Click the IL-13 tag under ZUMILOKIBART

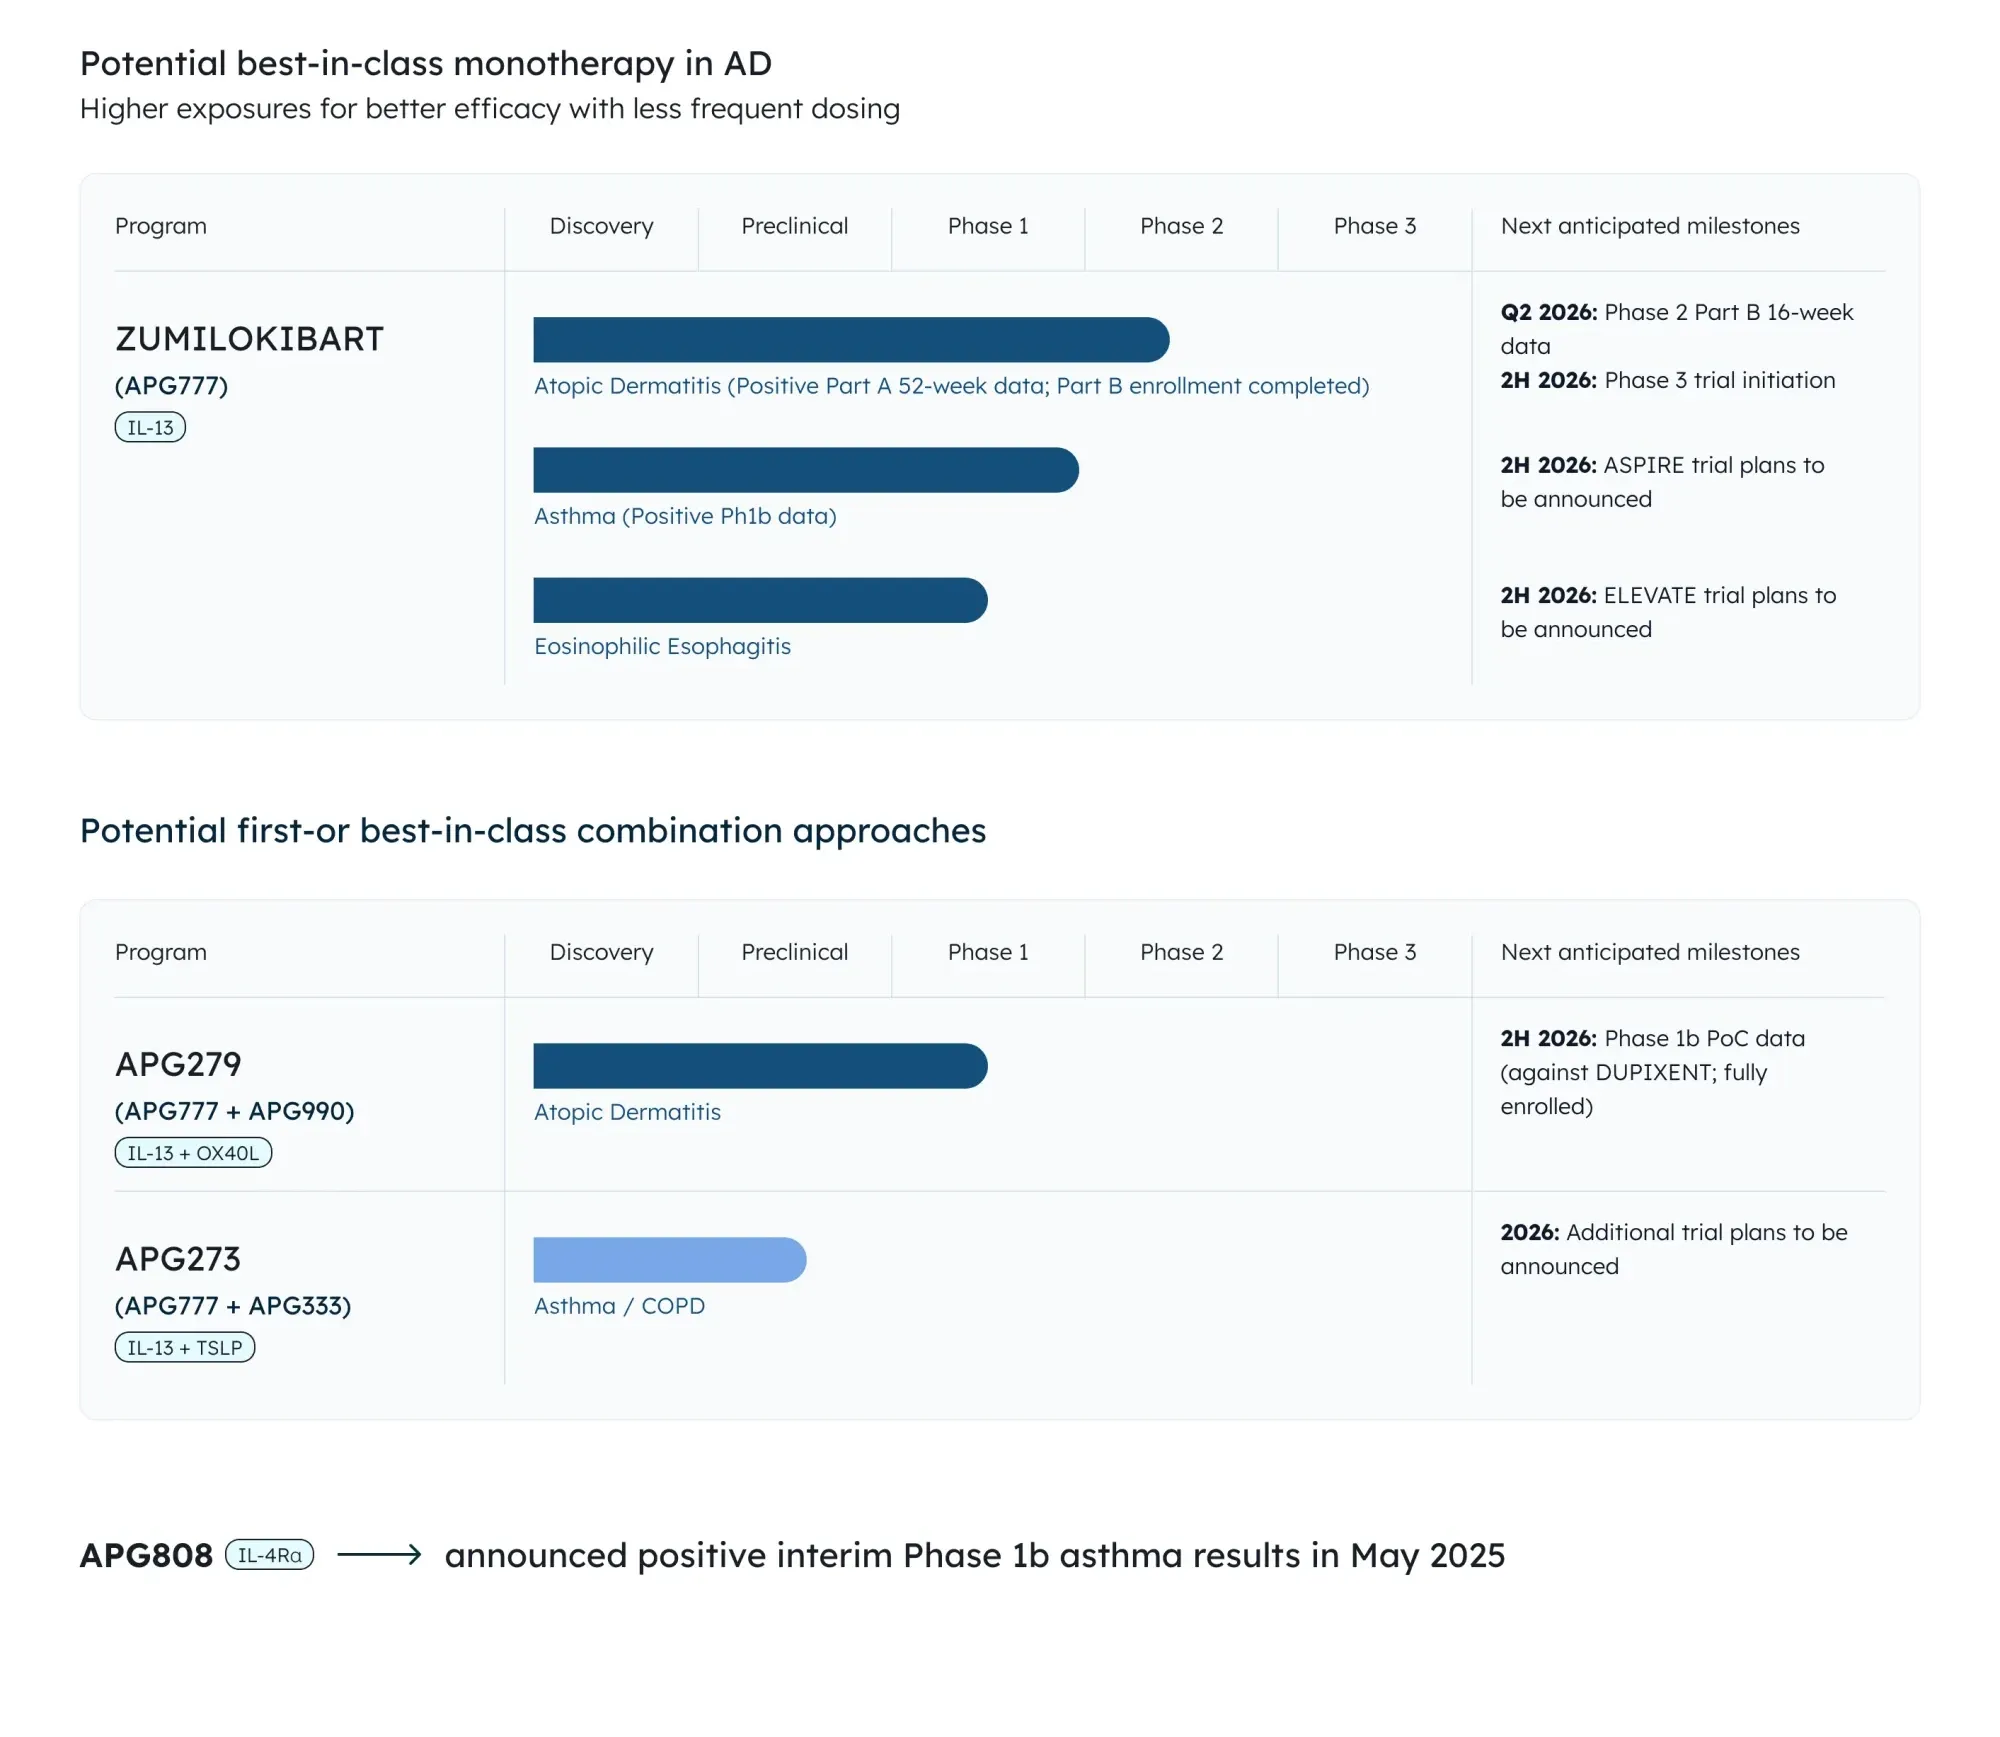[150, 428]
